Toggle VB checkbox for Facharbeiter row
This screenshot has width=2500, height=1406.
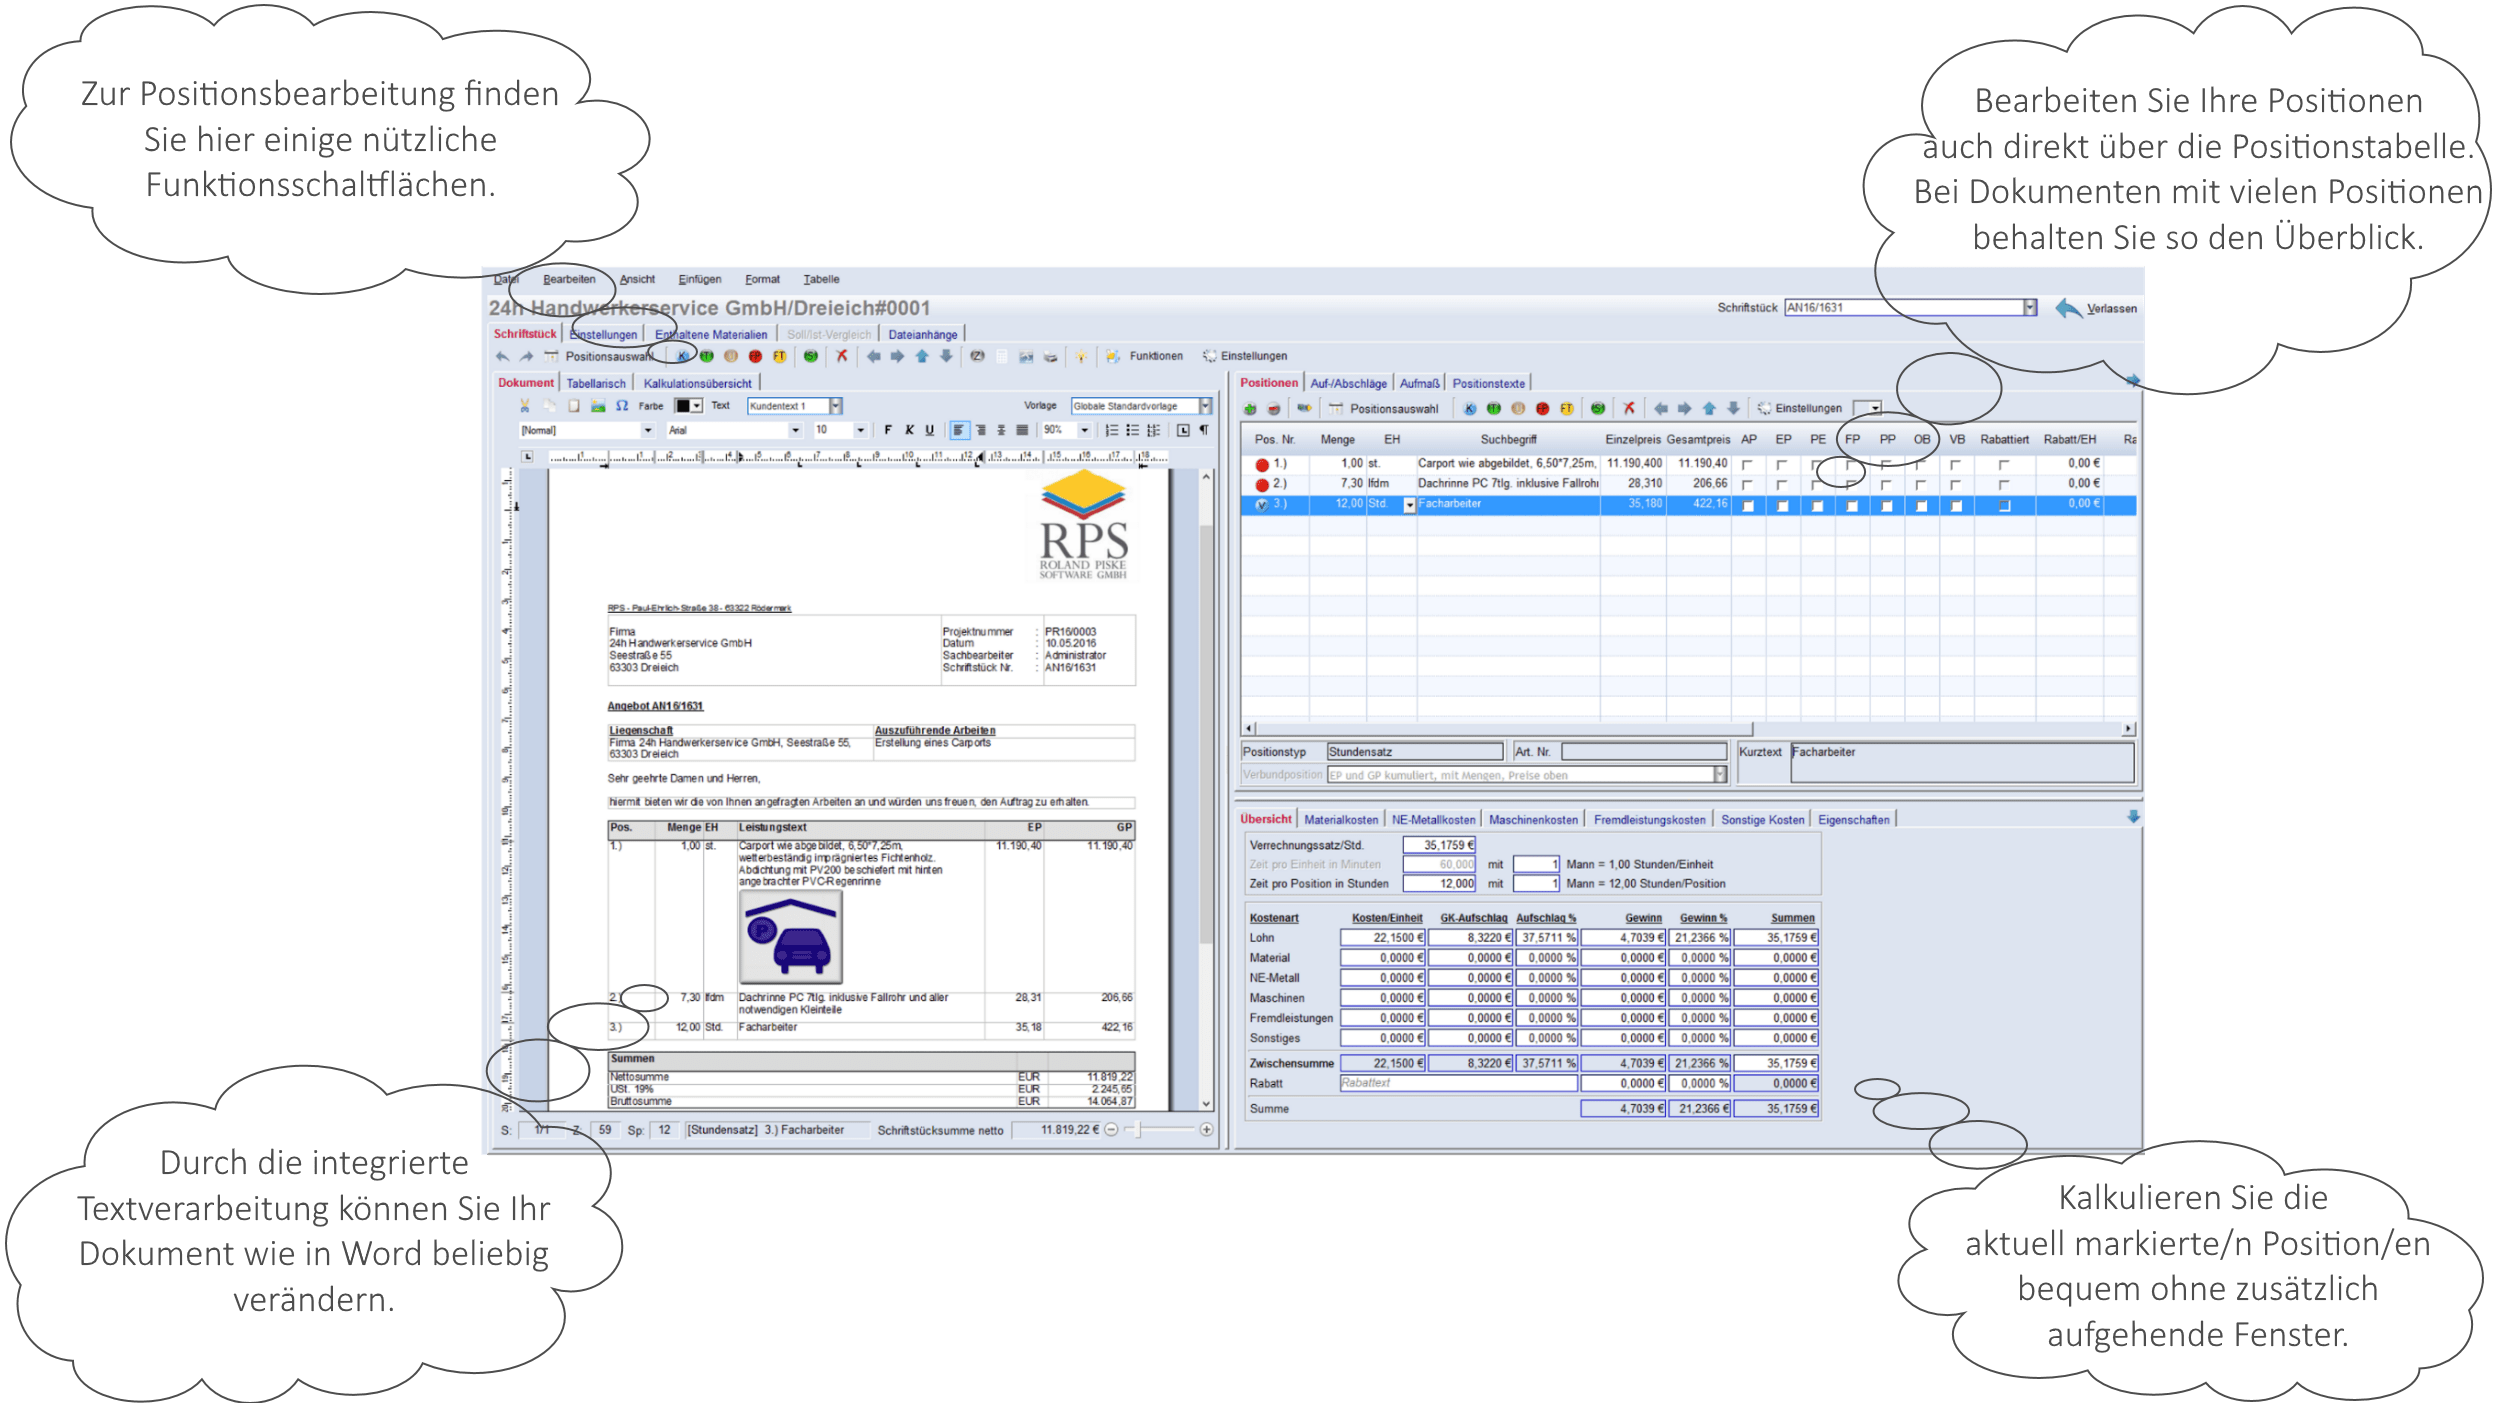(1956, 506)
